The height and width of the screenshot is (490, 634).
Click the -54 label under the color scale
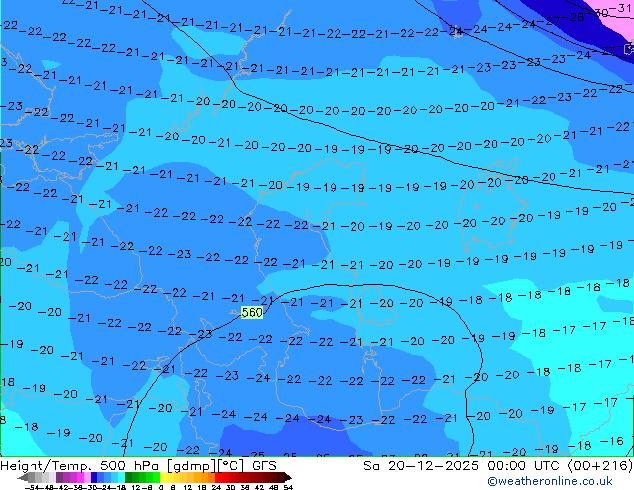(32, 487)
